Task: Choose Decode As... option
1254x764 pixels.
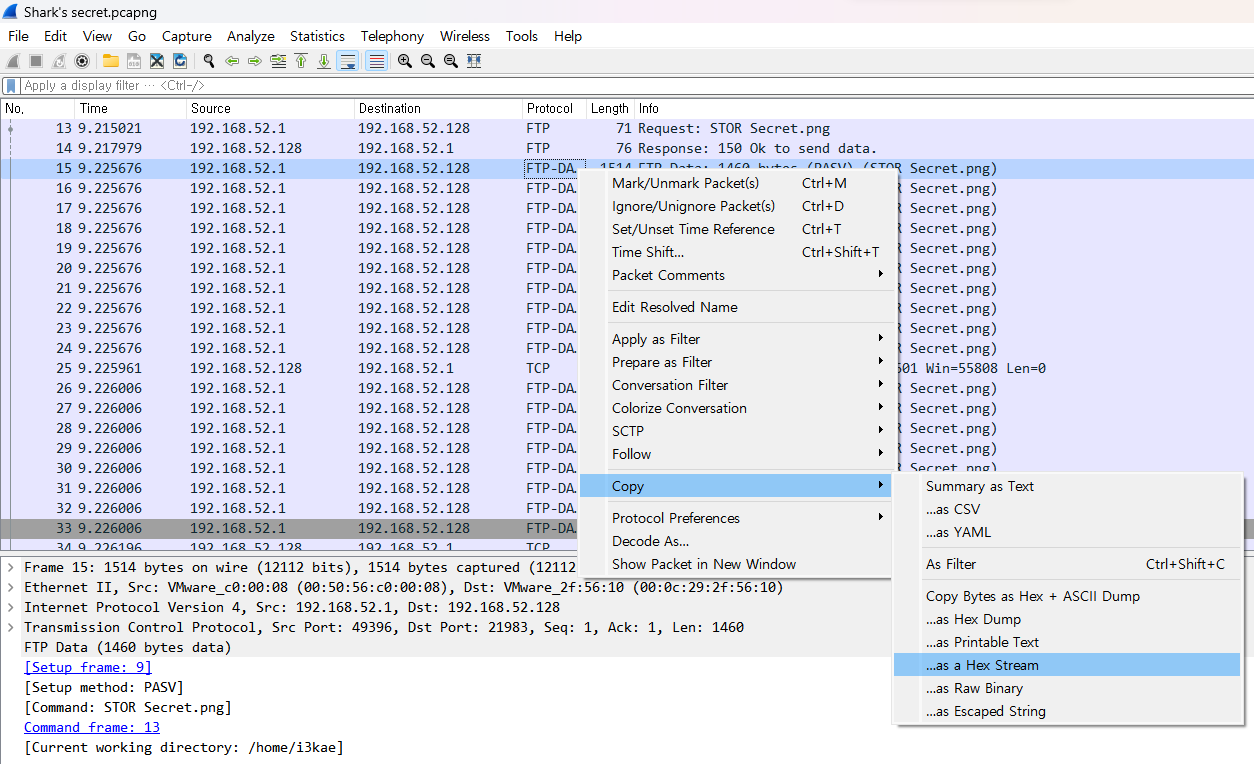Action: click(x=738, y=541)
